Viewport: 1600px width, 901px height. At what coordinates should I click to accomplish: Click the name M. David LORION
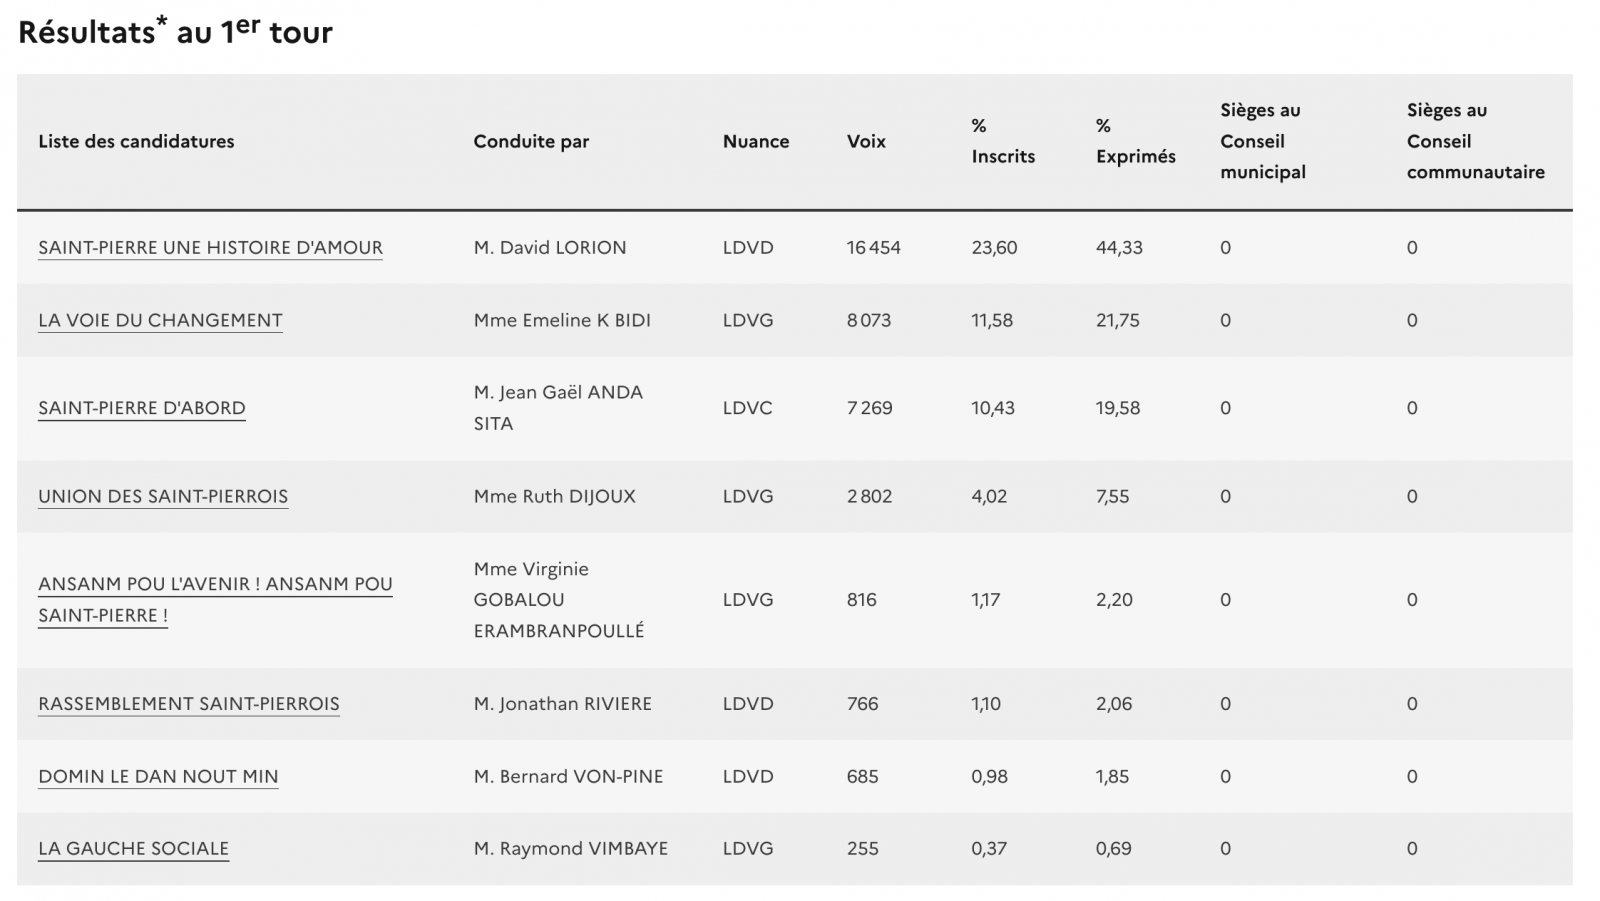pyautogui.click(x=550, y=248)
